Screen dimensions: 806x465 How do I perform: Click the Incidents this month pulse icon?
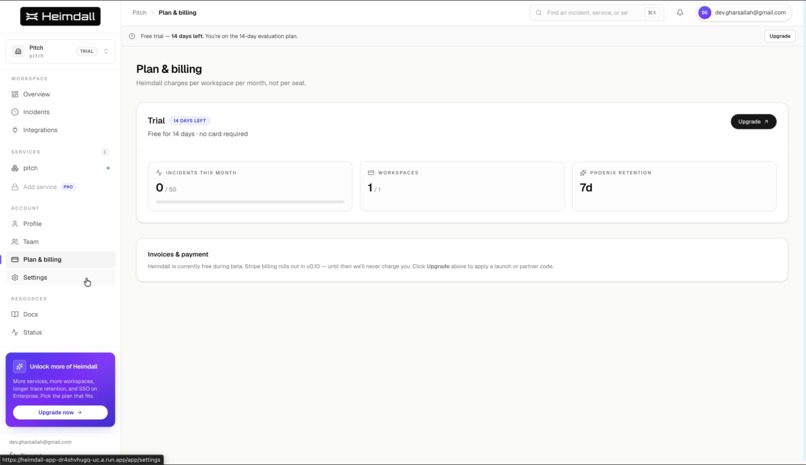[159, 173]
